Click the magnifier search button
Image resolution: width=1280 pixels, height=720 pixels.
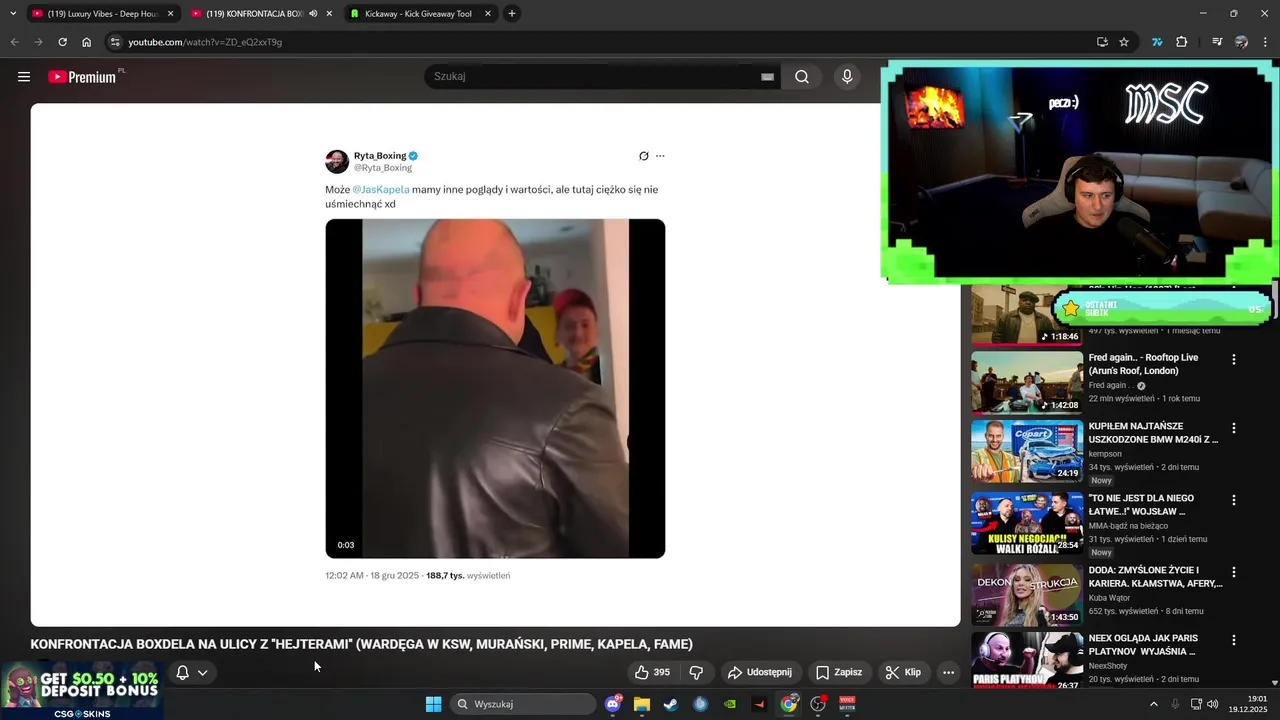coord(802,77)
